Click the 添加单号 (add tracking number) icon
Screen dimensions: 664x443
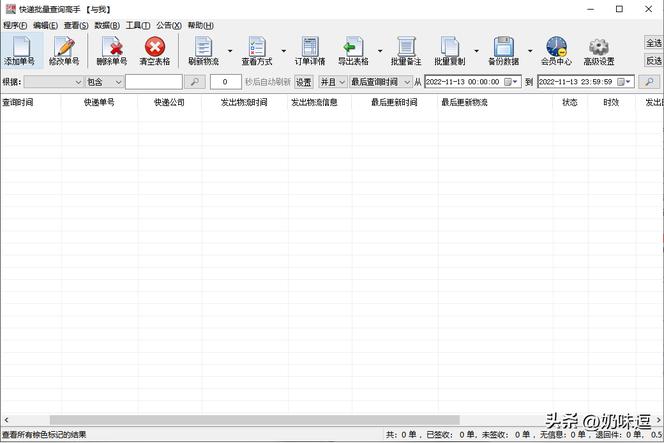21,50
